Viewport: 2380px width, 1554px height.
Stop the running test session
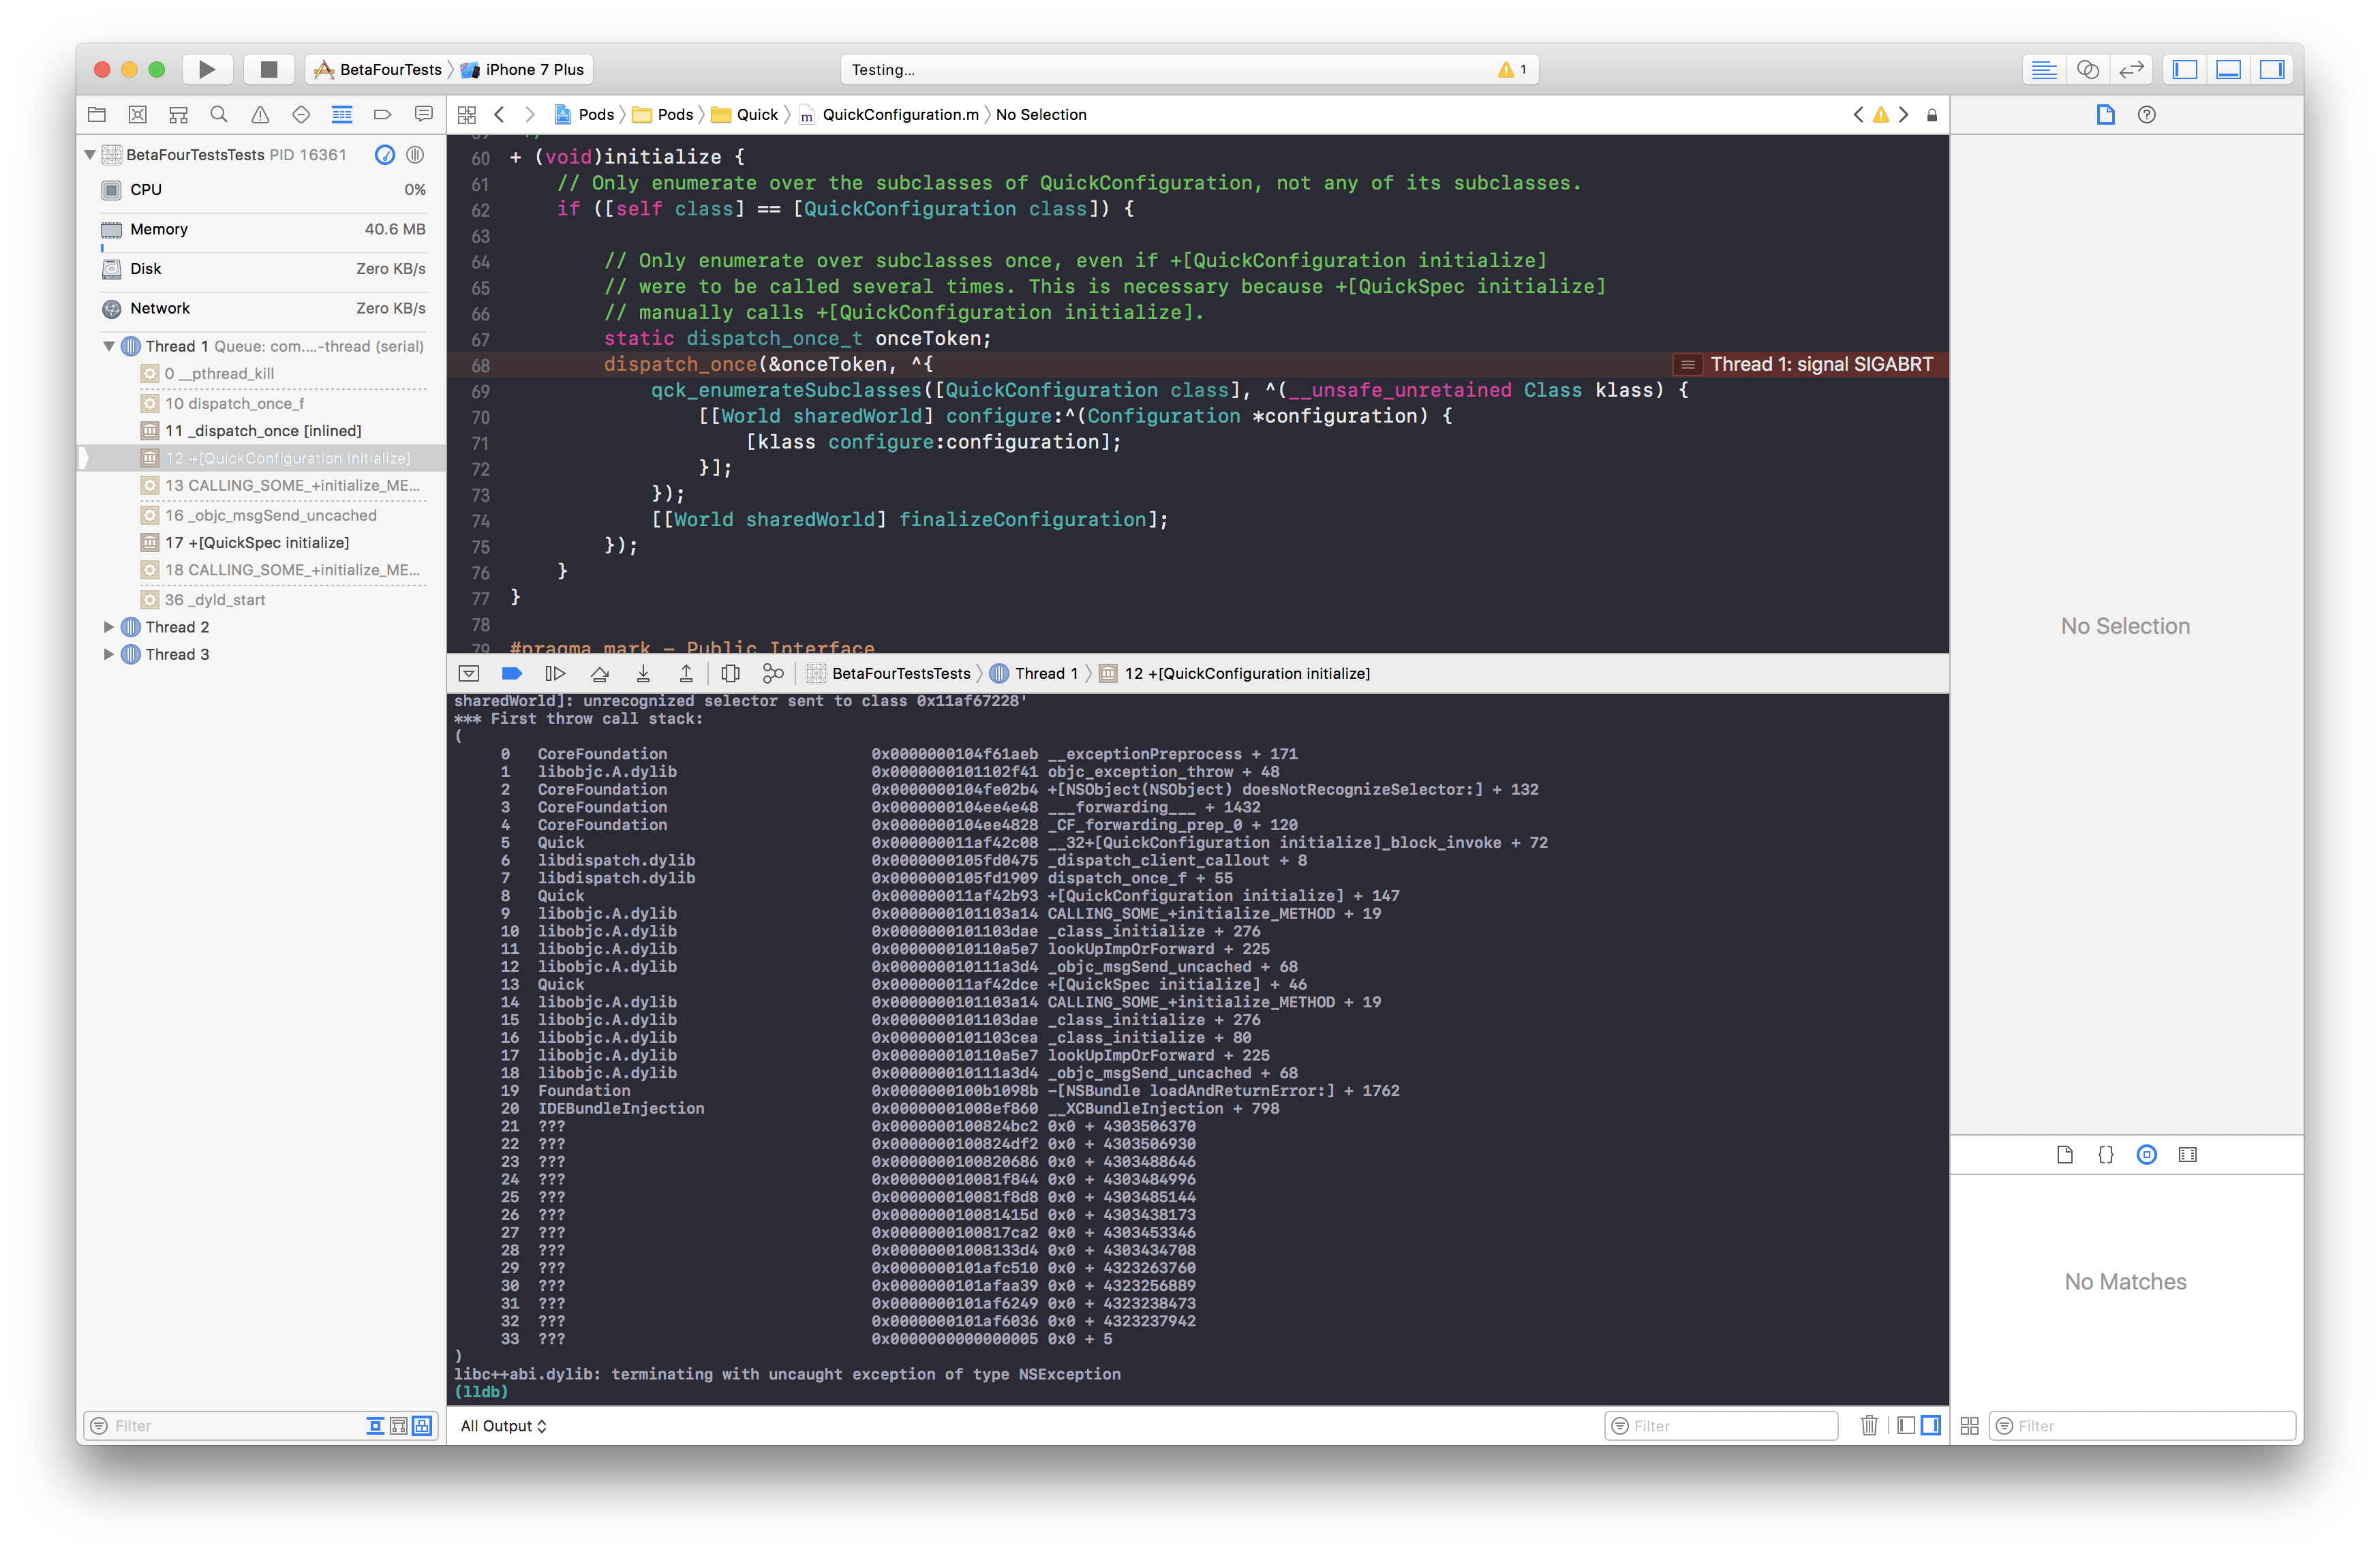268,69
